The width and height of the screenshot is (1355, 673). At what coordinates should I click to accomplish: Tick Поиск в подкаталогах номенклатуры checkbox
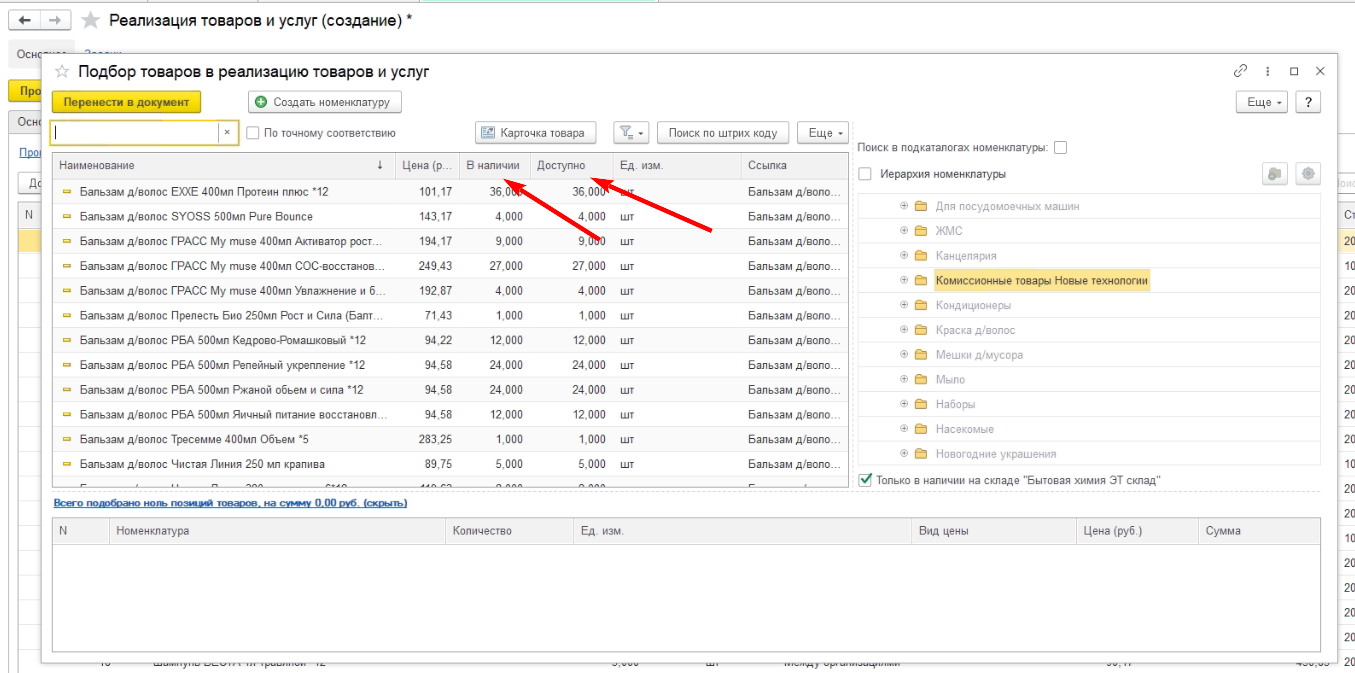1061,148
